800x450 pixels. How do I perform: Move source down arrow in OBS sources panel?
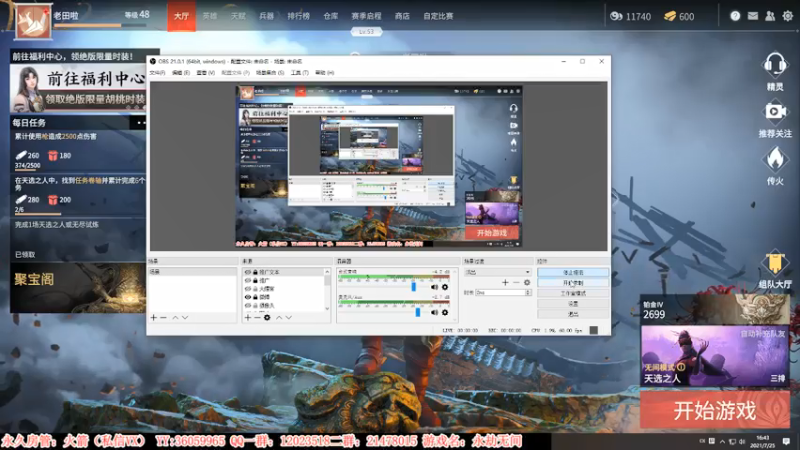[x=289, y=317]
